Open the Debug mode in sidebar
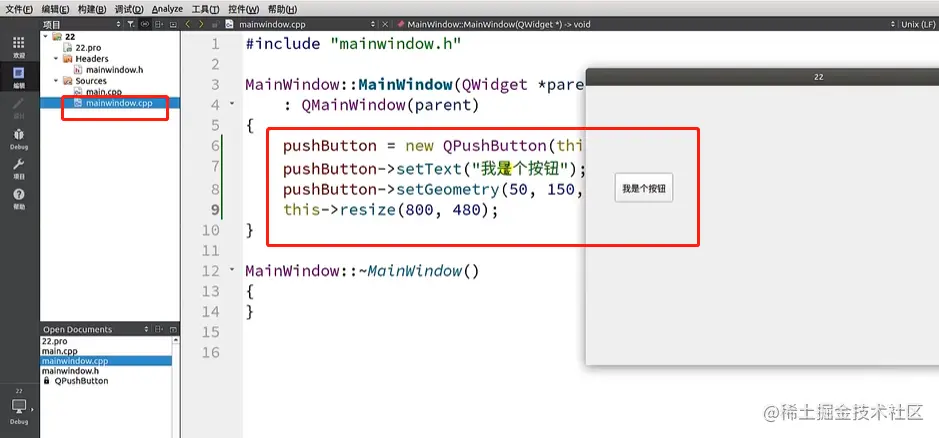The width and height of the screenshot is (939, 438). [19, 138]
